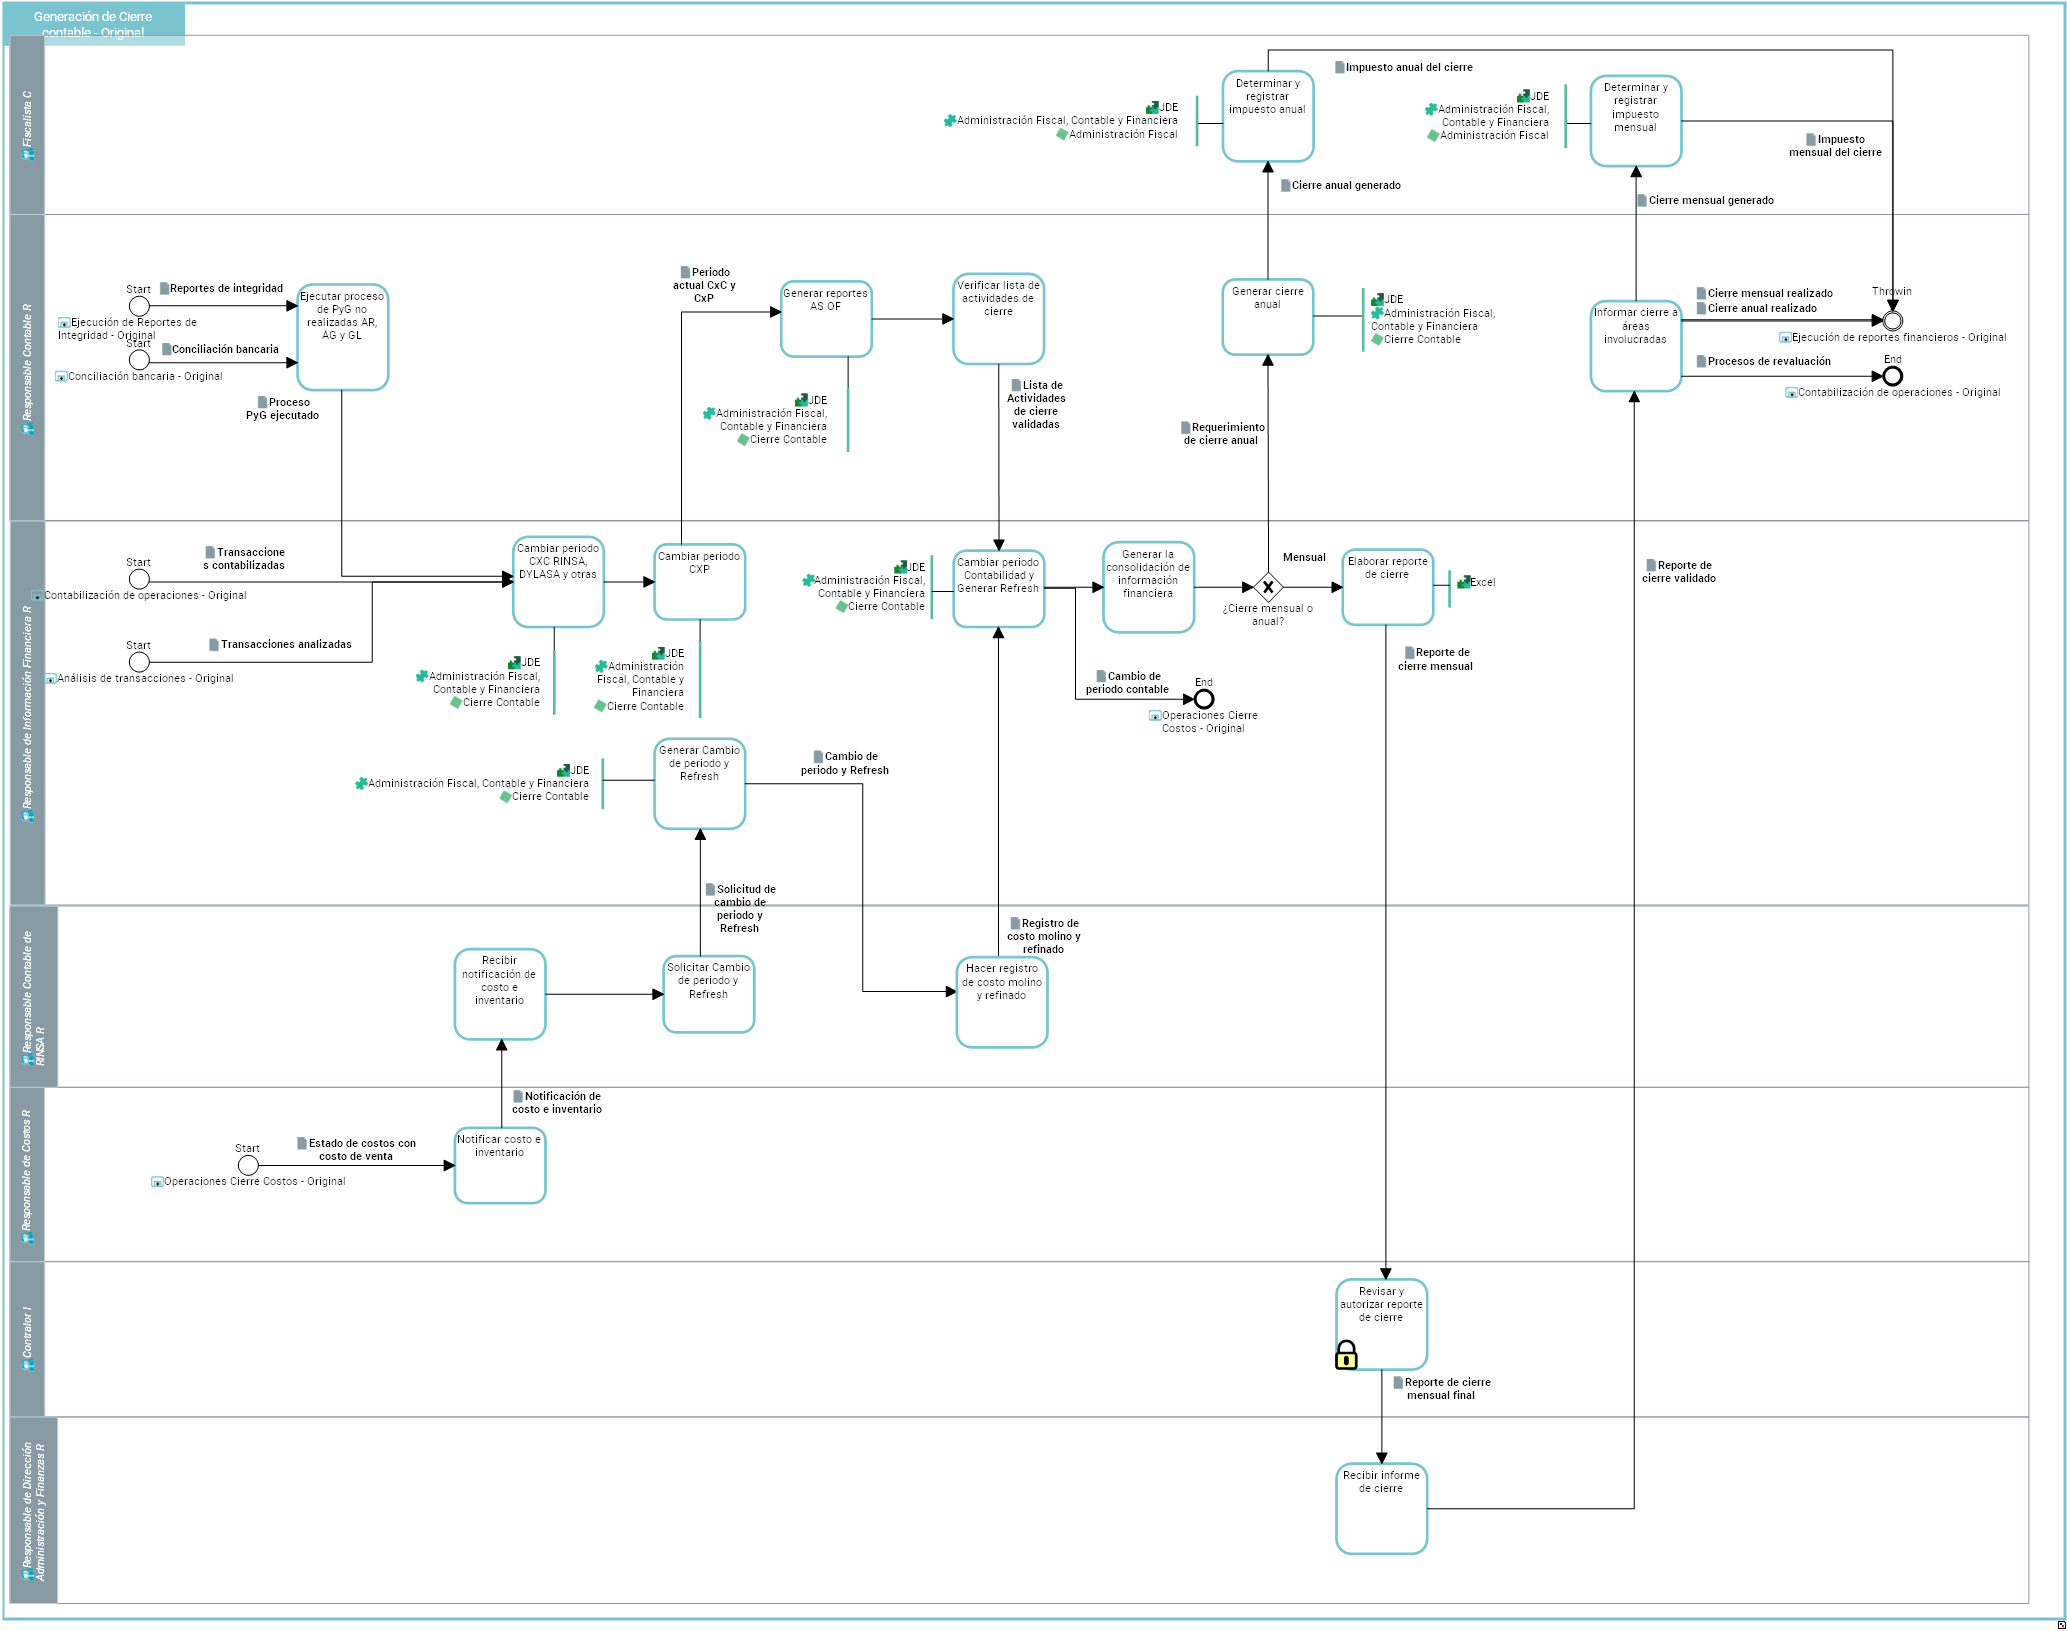Select the Generar cierre anual task
This screenshot has width=2067, height=1631.
[x=1267, y=317]
